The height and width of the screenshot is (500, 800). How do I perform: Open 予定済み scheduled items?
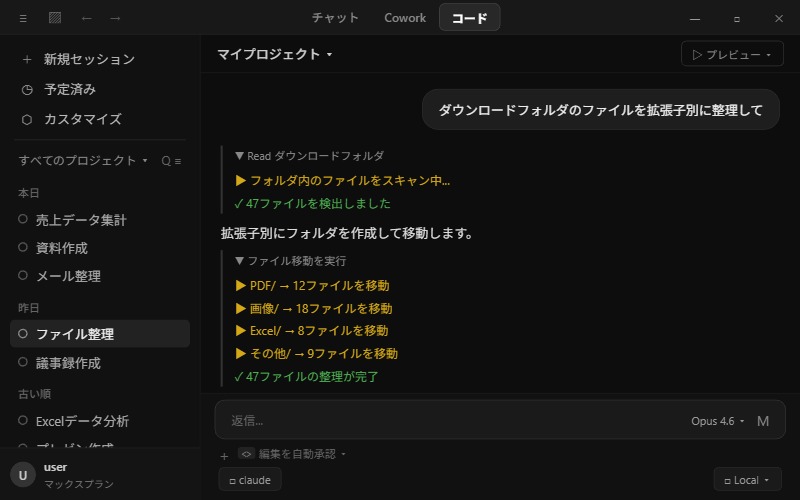point(70,89)
